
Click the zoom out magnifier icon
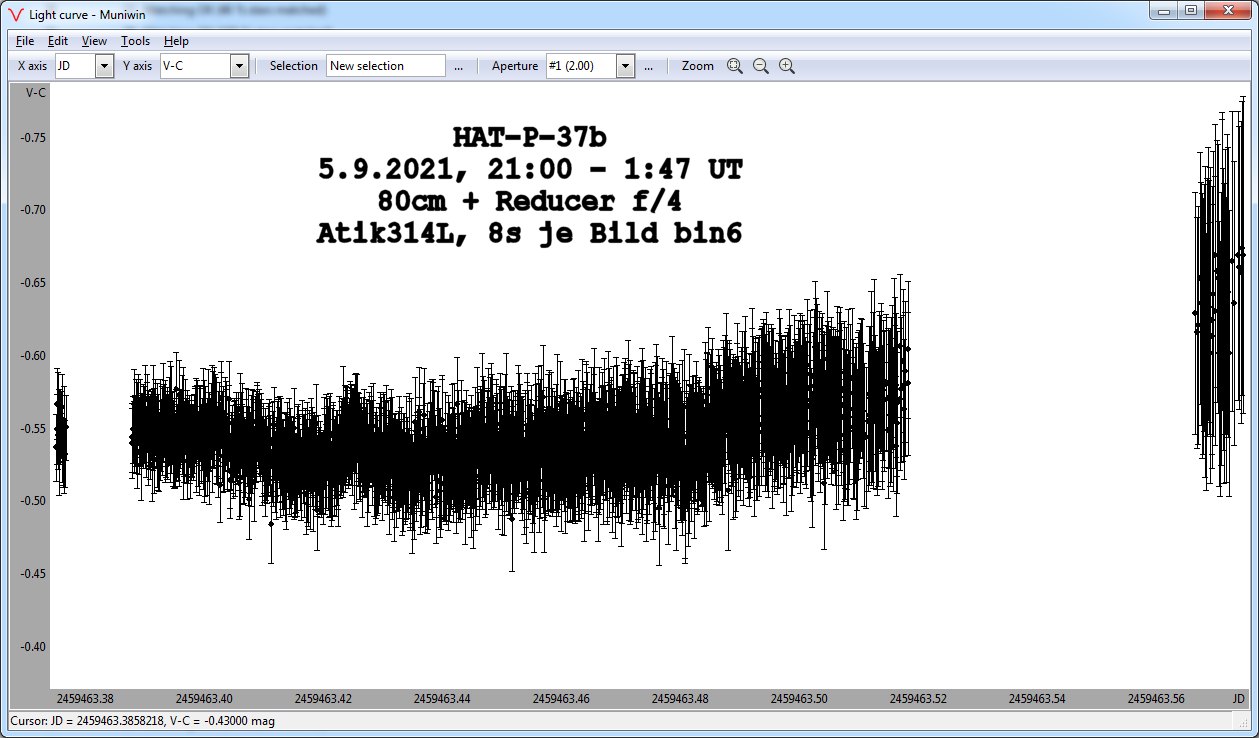point(761,66)
